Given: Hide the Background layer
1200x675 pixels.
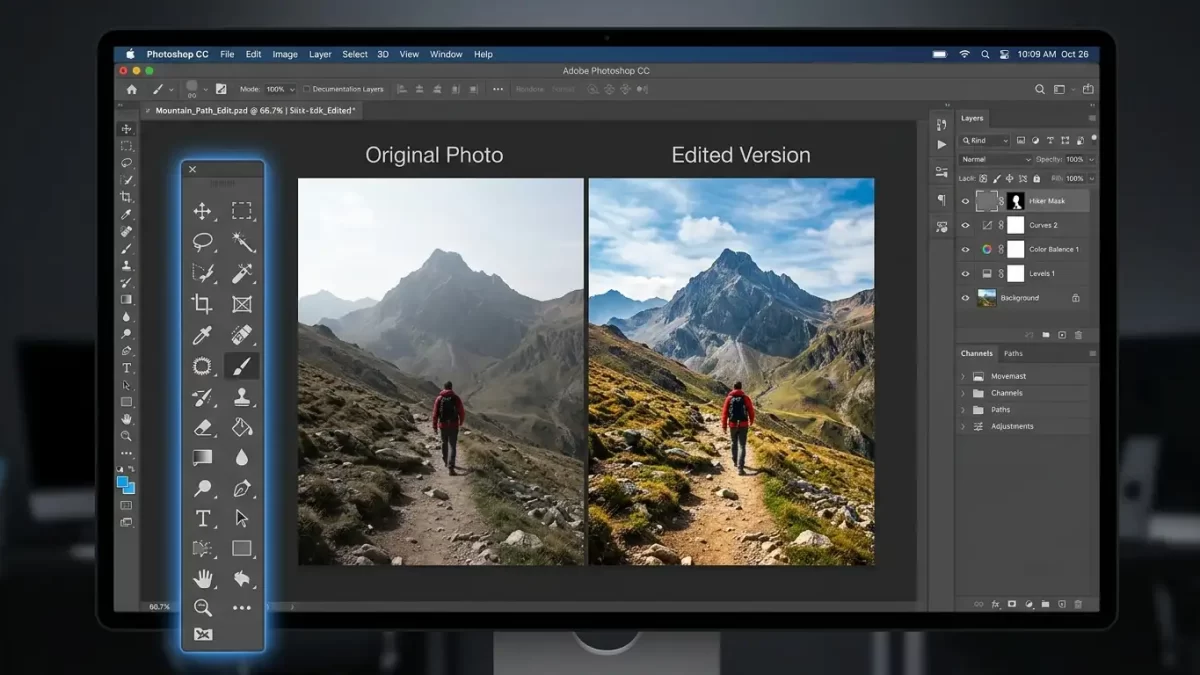Looking at the screenshot, I should (966, 298).
